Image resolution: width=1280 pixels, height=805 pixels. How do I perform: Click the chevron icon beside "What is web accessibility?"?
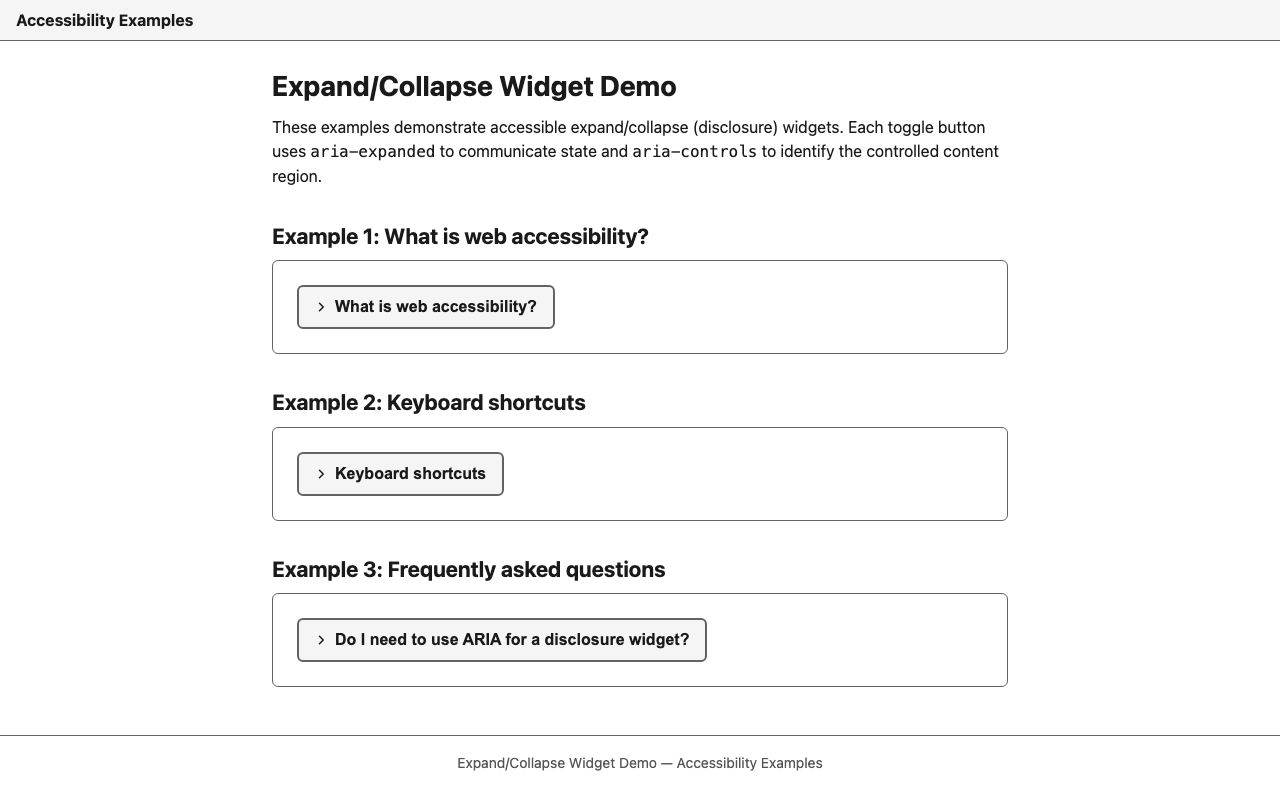pos(321,307)
